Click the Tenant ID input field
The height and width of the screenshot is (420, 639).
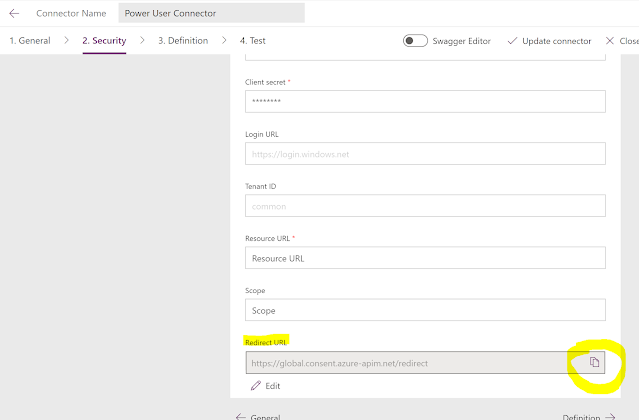coord(425,206)
